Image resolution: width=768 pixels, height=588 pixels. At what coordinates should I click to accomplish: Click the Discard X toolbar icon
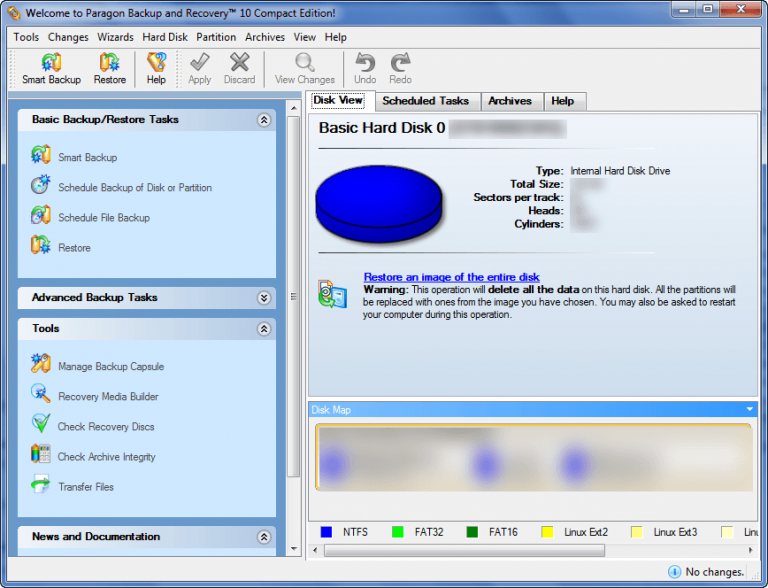[240, 63]
